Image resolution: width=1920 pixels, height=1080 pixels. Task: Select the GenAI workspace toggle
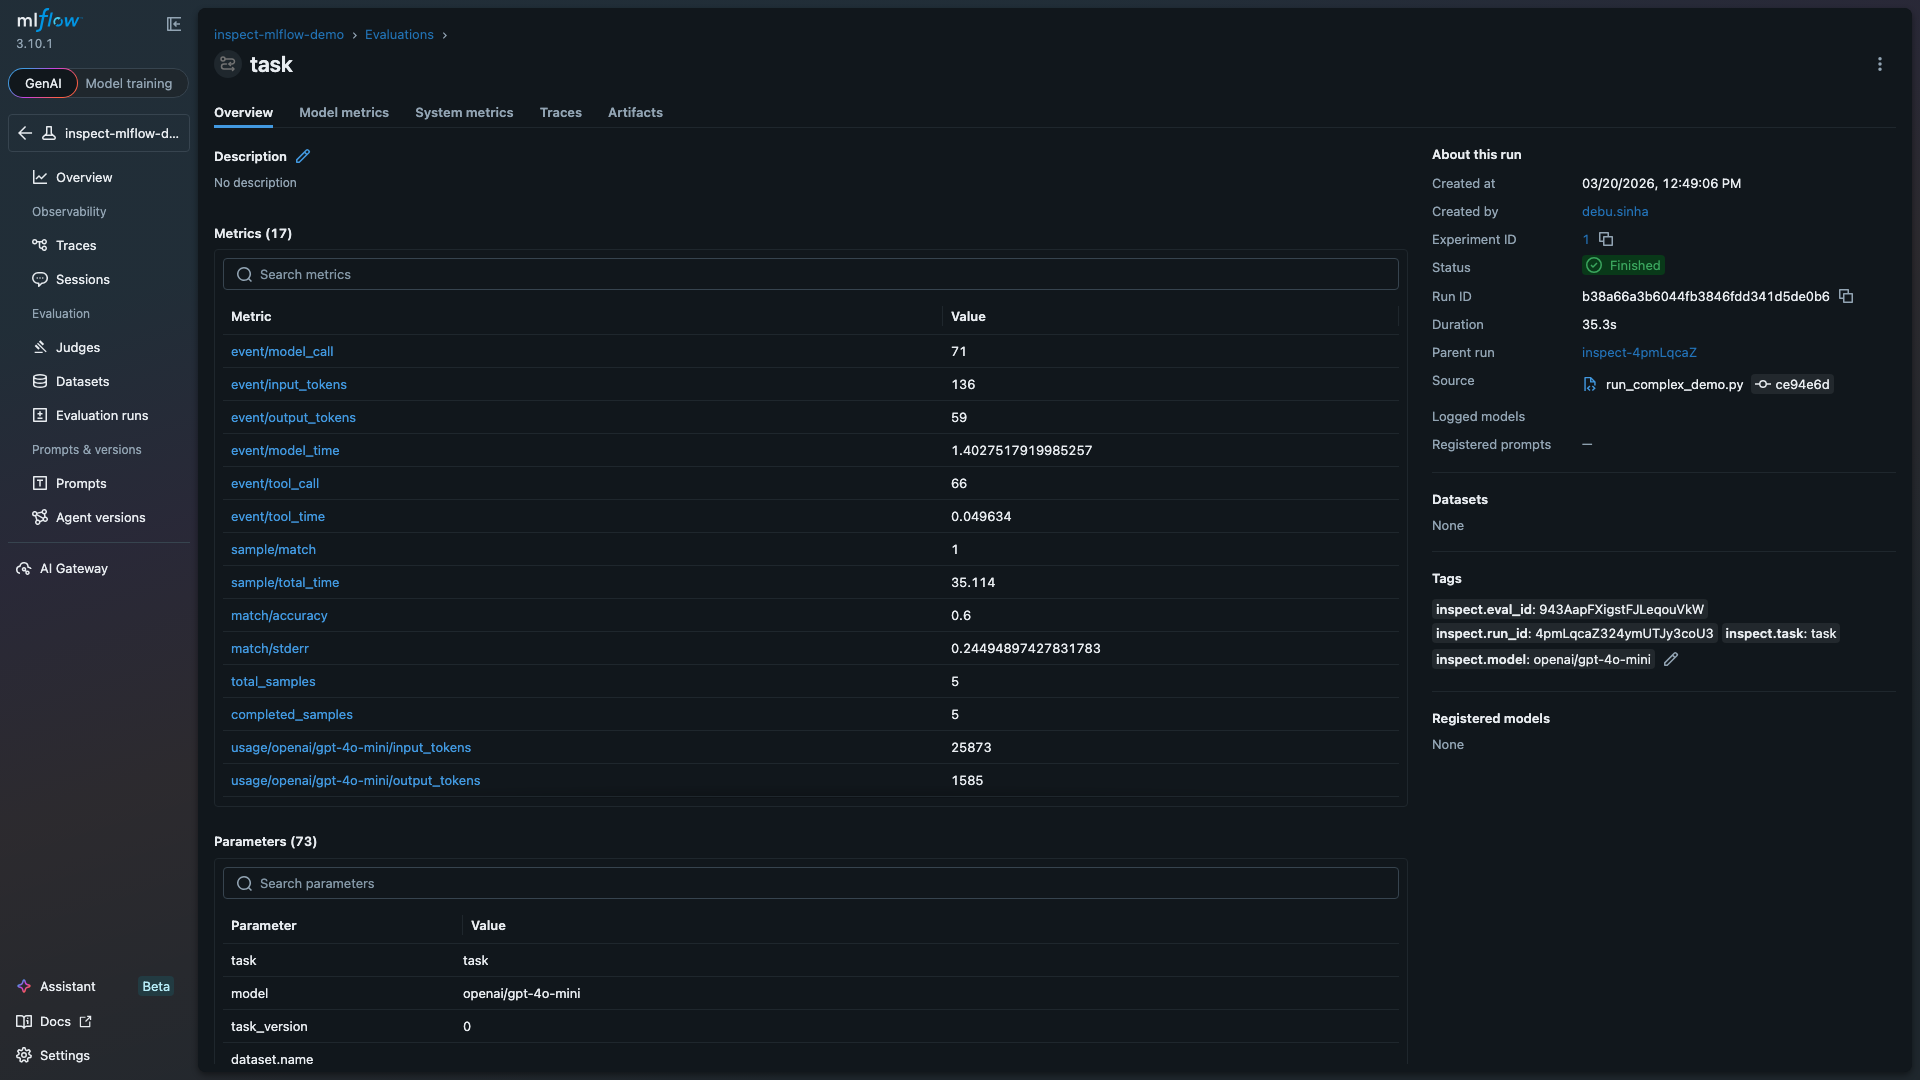43,83
